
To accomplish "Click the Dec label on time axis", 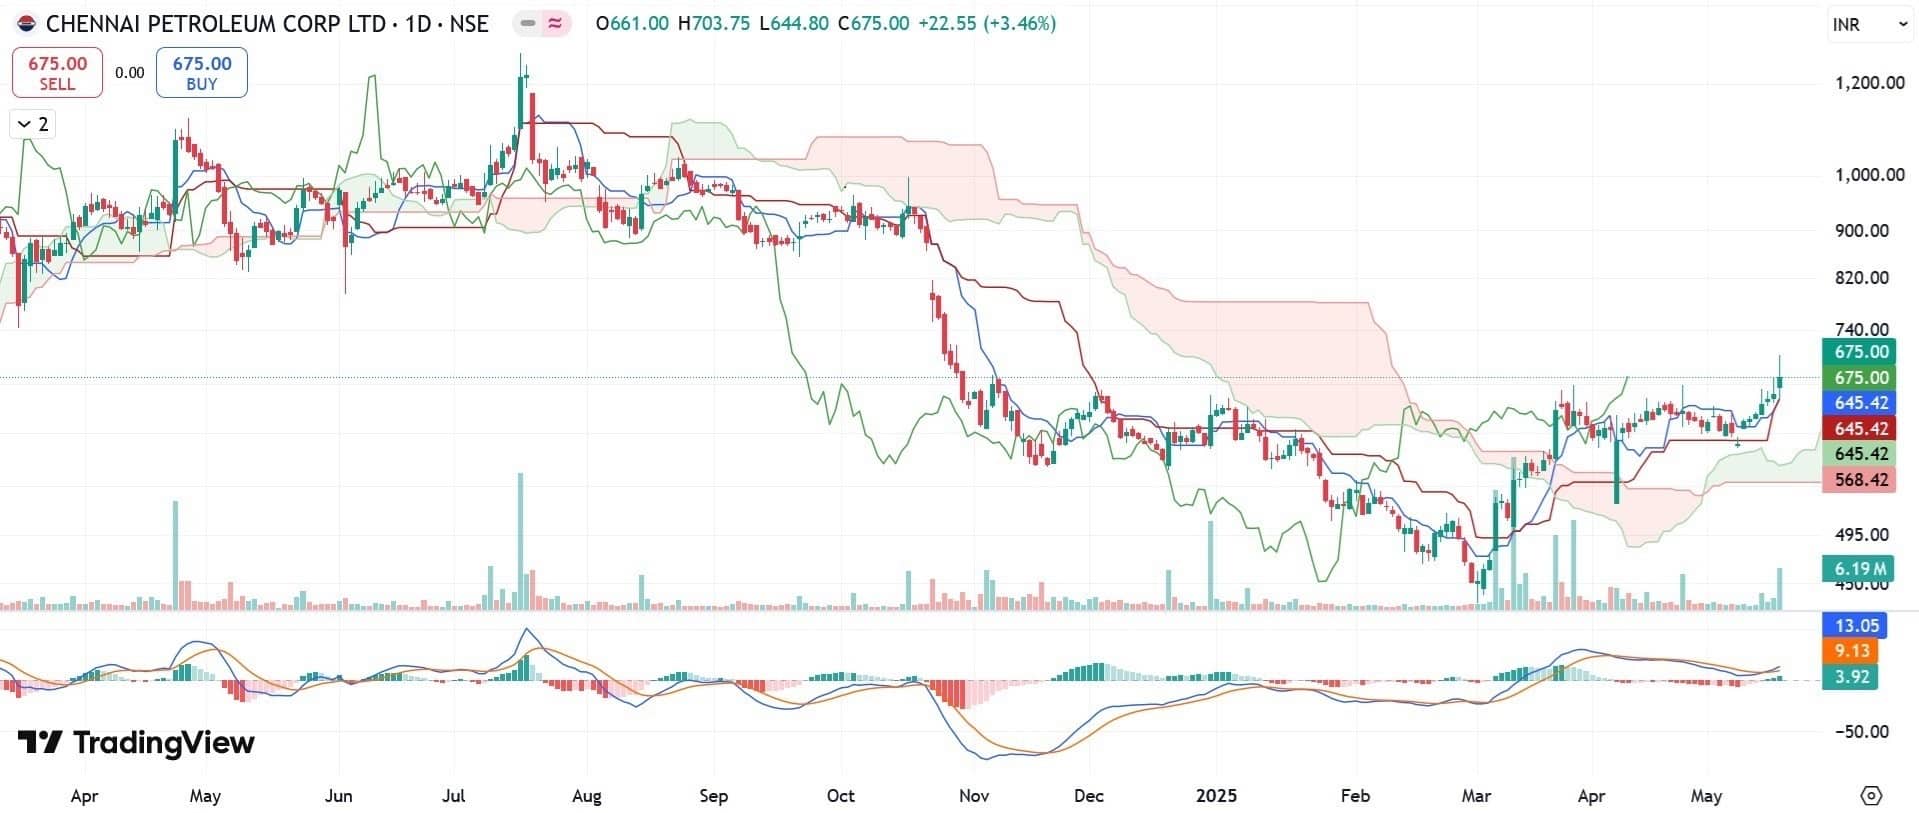I will [x=1089, y=796].
